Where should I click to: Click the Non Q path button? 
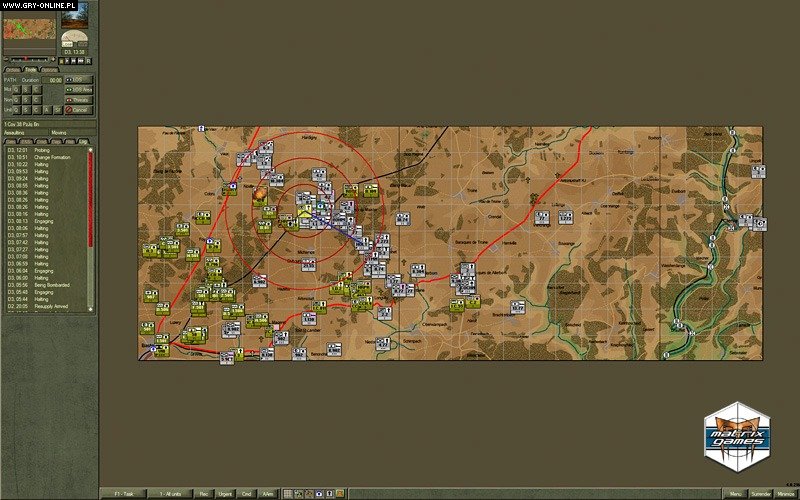point(16,100)
